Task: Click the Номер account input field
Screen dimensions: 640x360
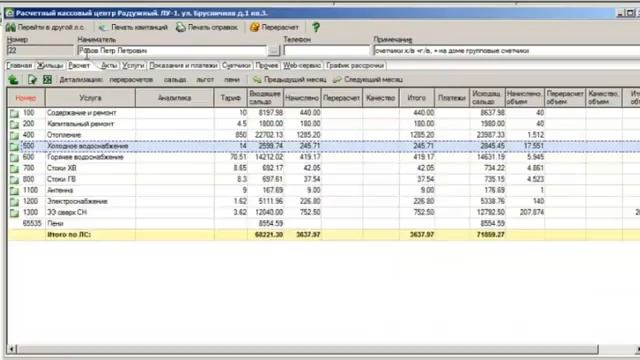Action: [x=40, y=51]
